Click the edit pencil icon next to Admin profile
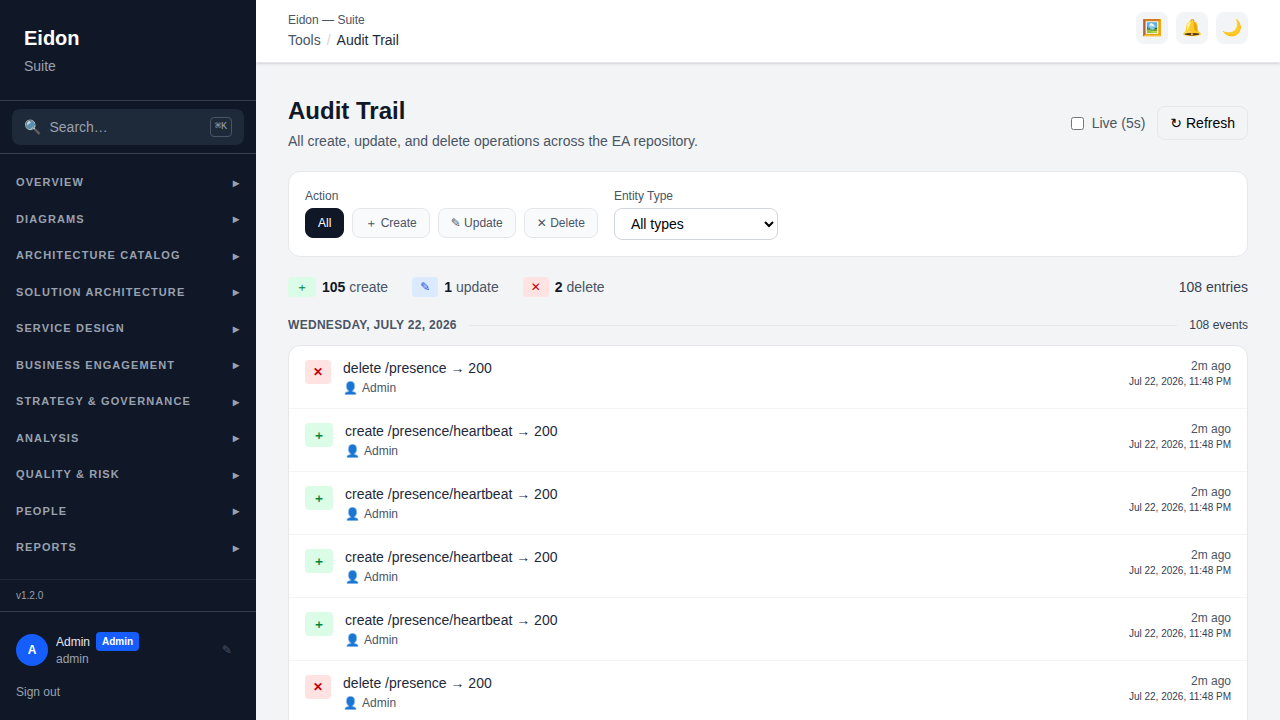Viewport: 1280px width, 720px height. (227, 649)
